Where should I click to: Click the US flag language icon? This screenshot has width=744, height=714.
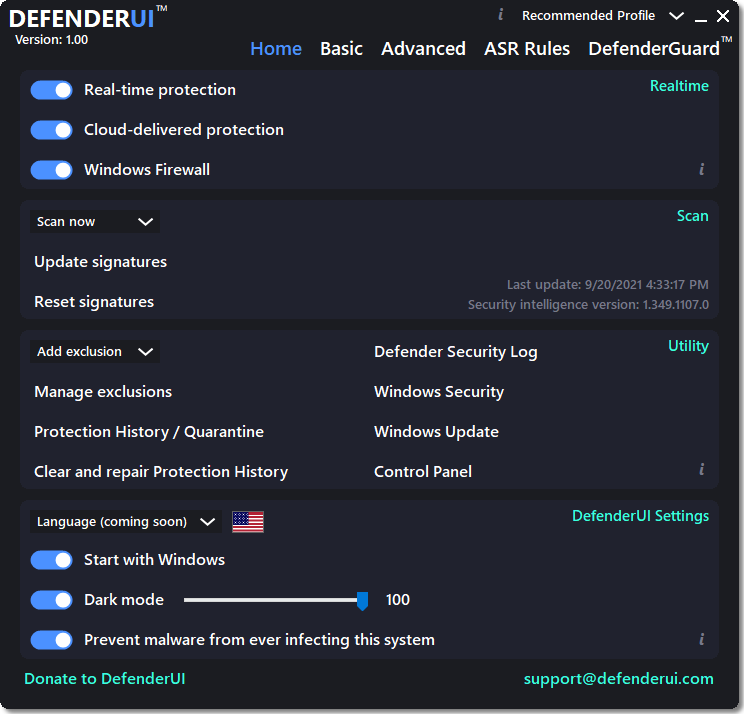click(x=248, y=521)
